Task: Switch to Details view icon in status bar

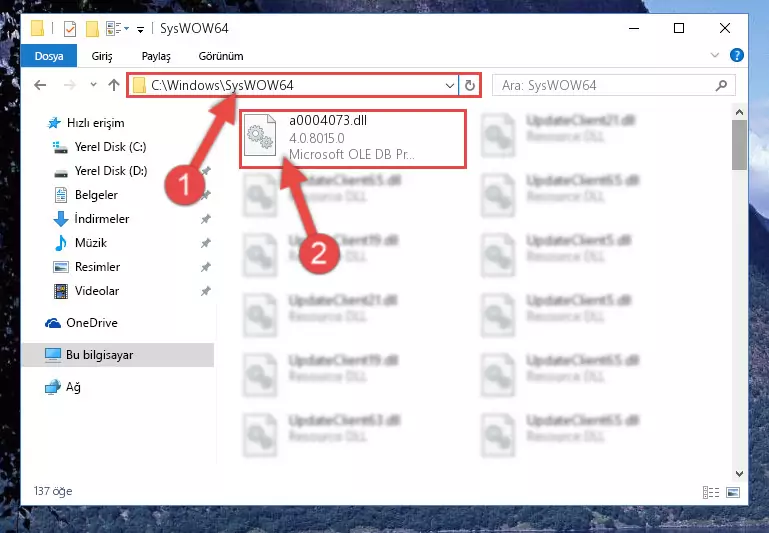Action: pyautogui.click(x=711, y=492)
